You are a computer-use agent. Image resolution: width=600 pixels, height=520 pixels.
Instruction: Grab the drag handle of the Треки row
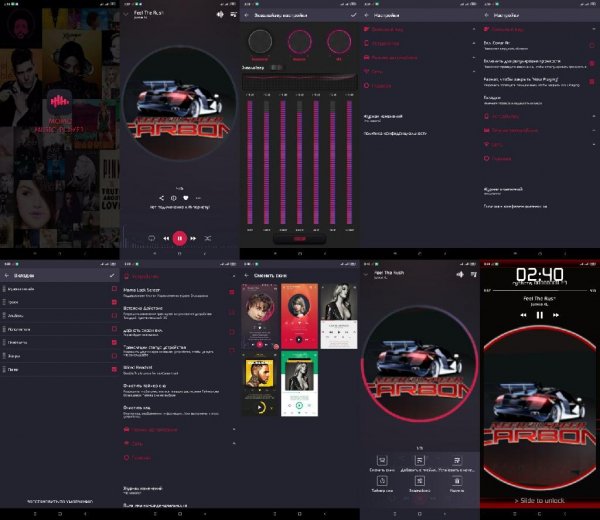click(x=4, y=302)
